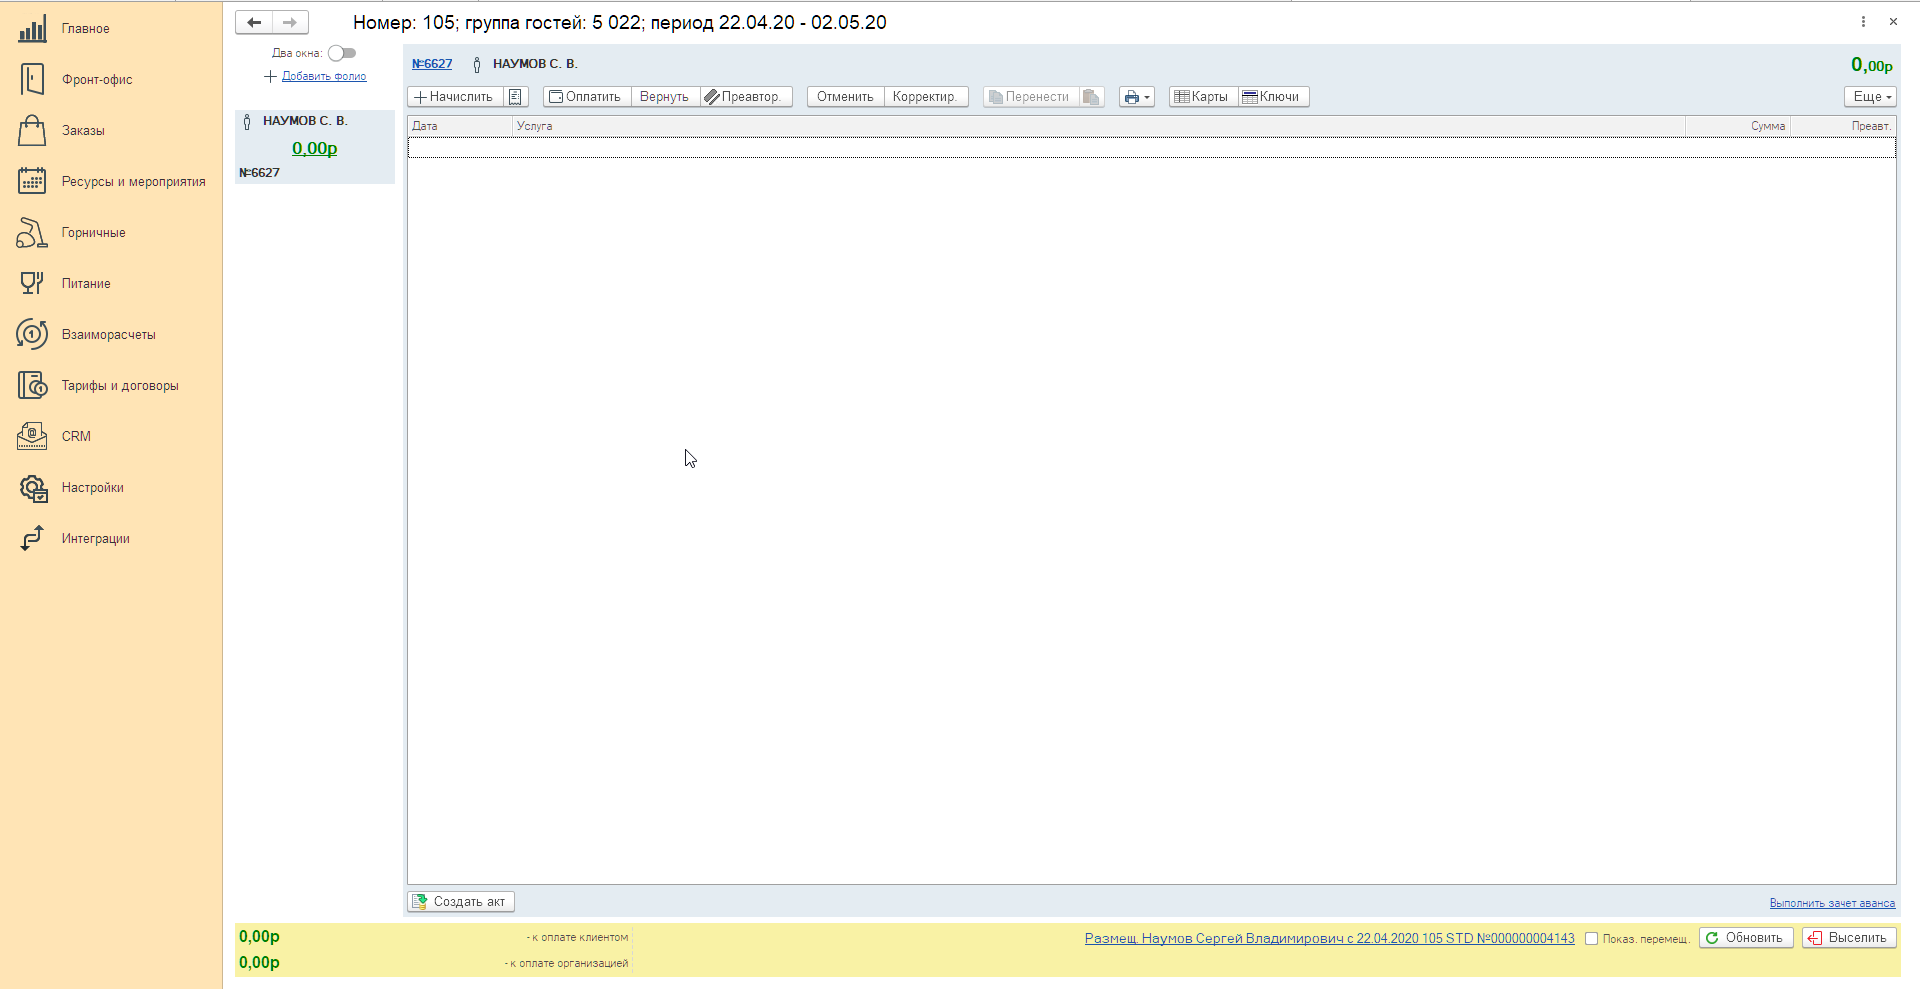Go back with the left arrow

coord(254,22)
